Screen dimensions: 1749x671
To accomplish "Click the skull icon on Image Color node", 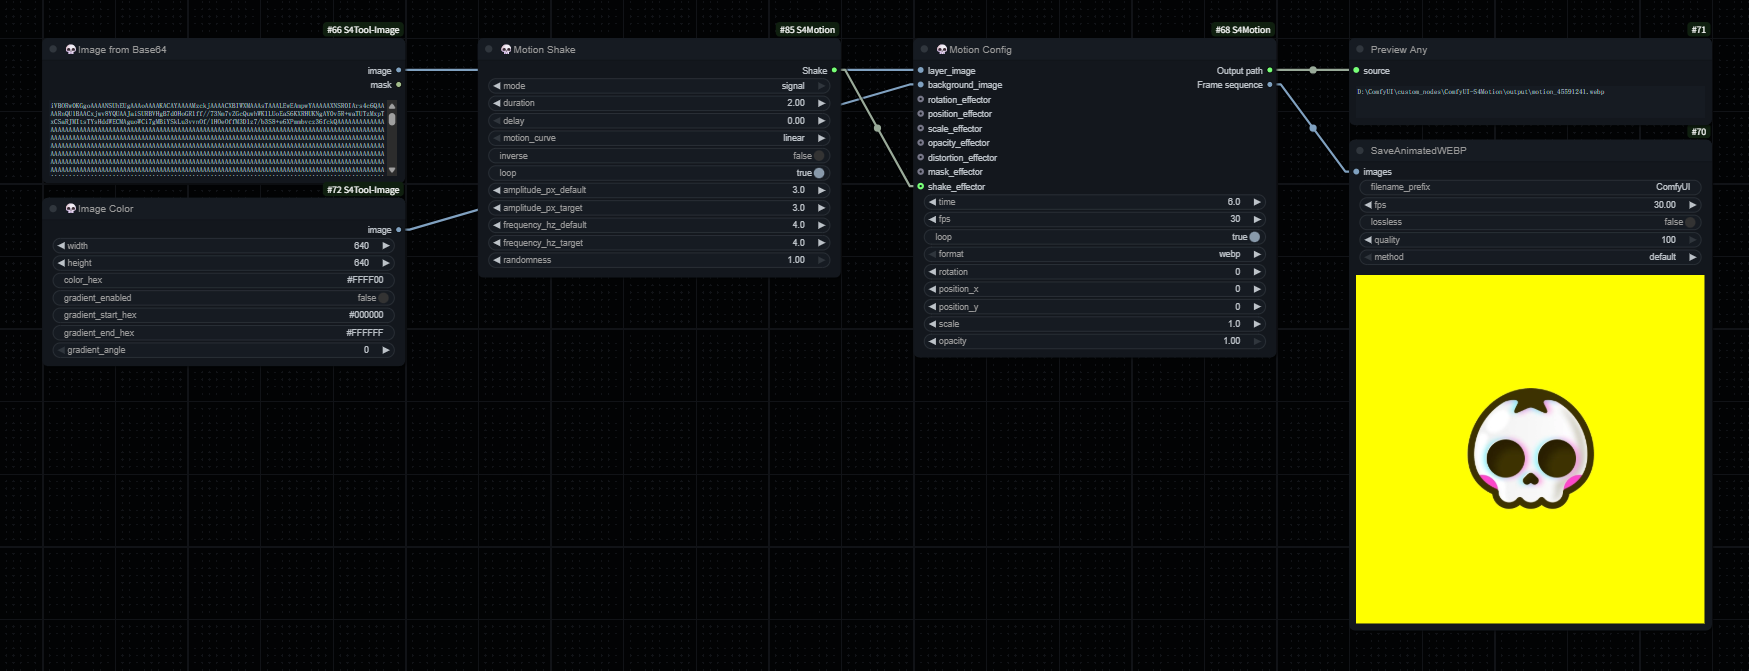I will click(x=71, y=208).
